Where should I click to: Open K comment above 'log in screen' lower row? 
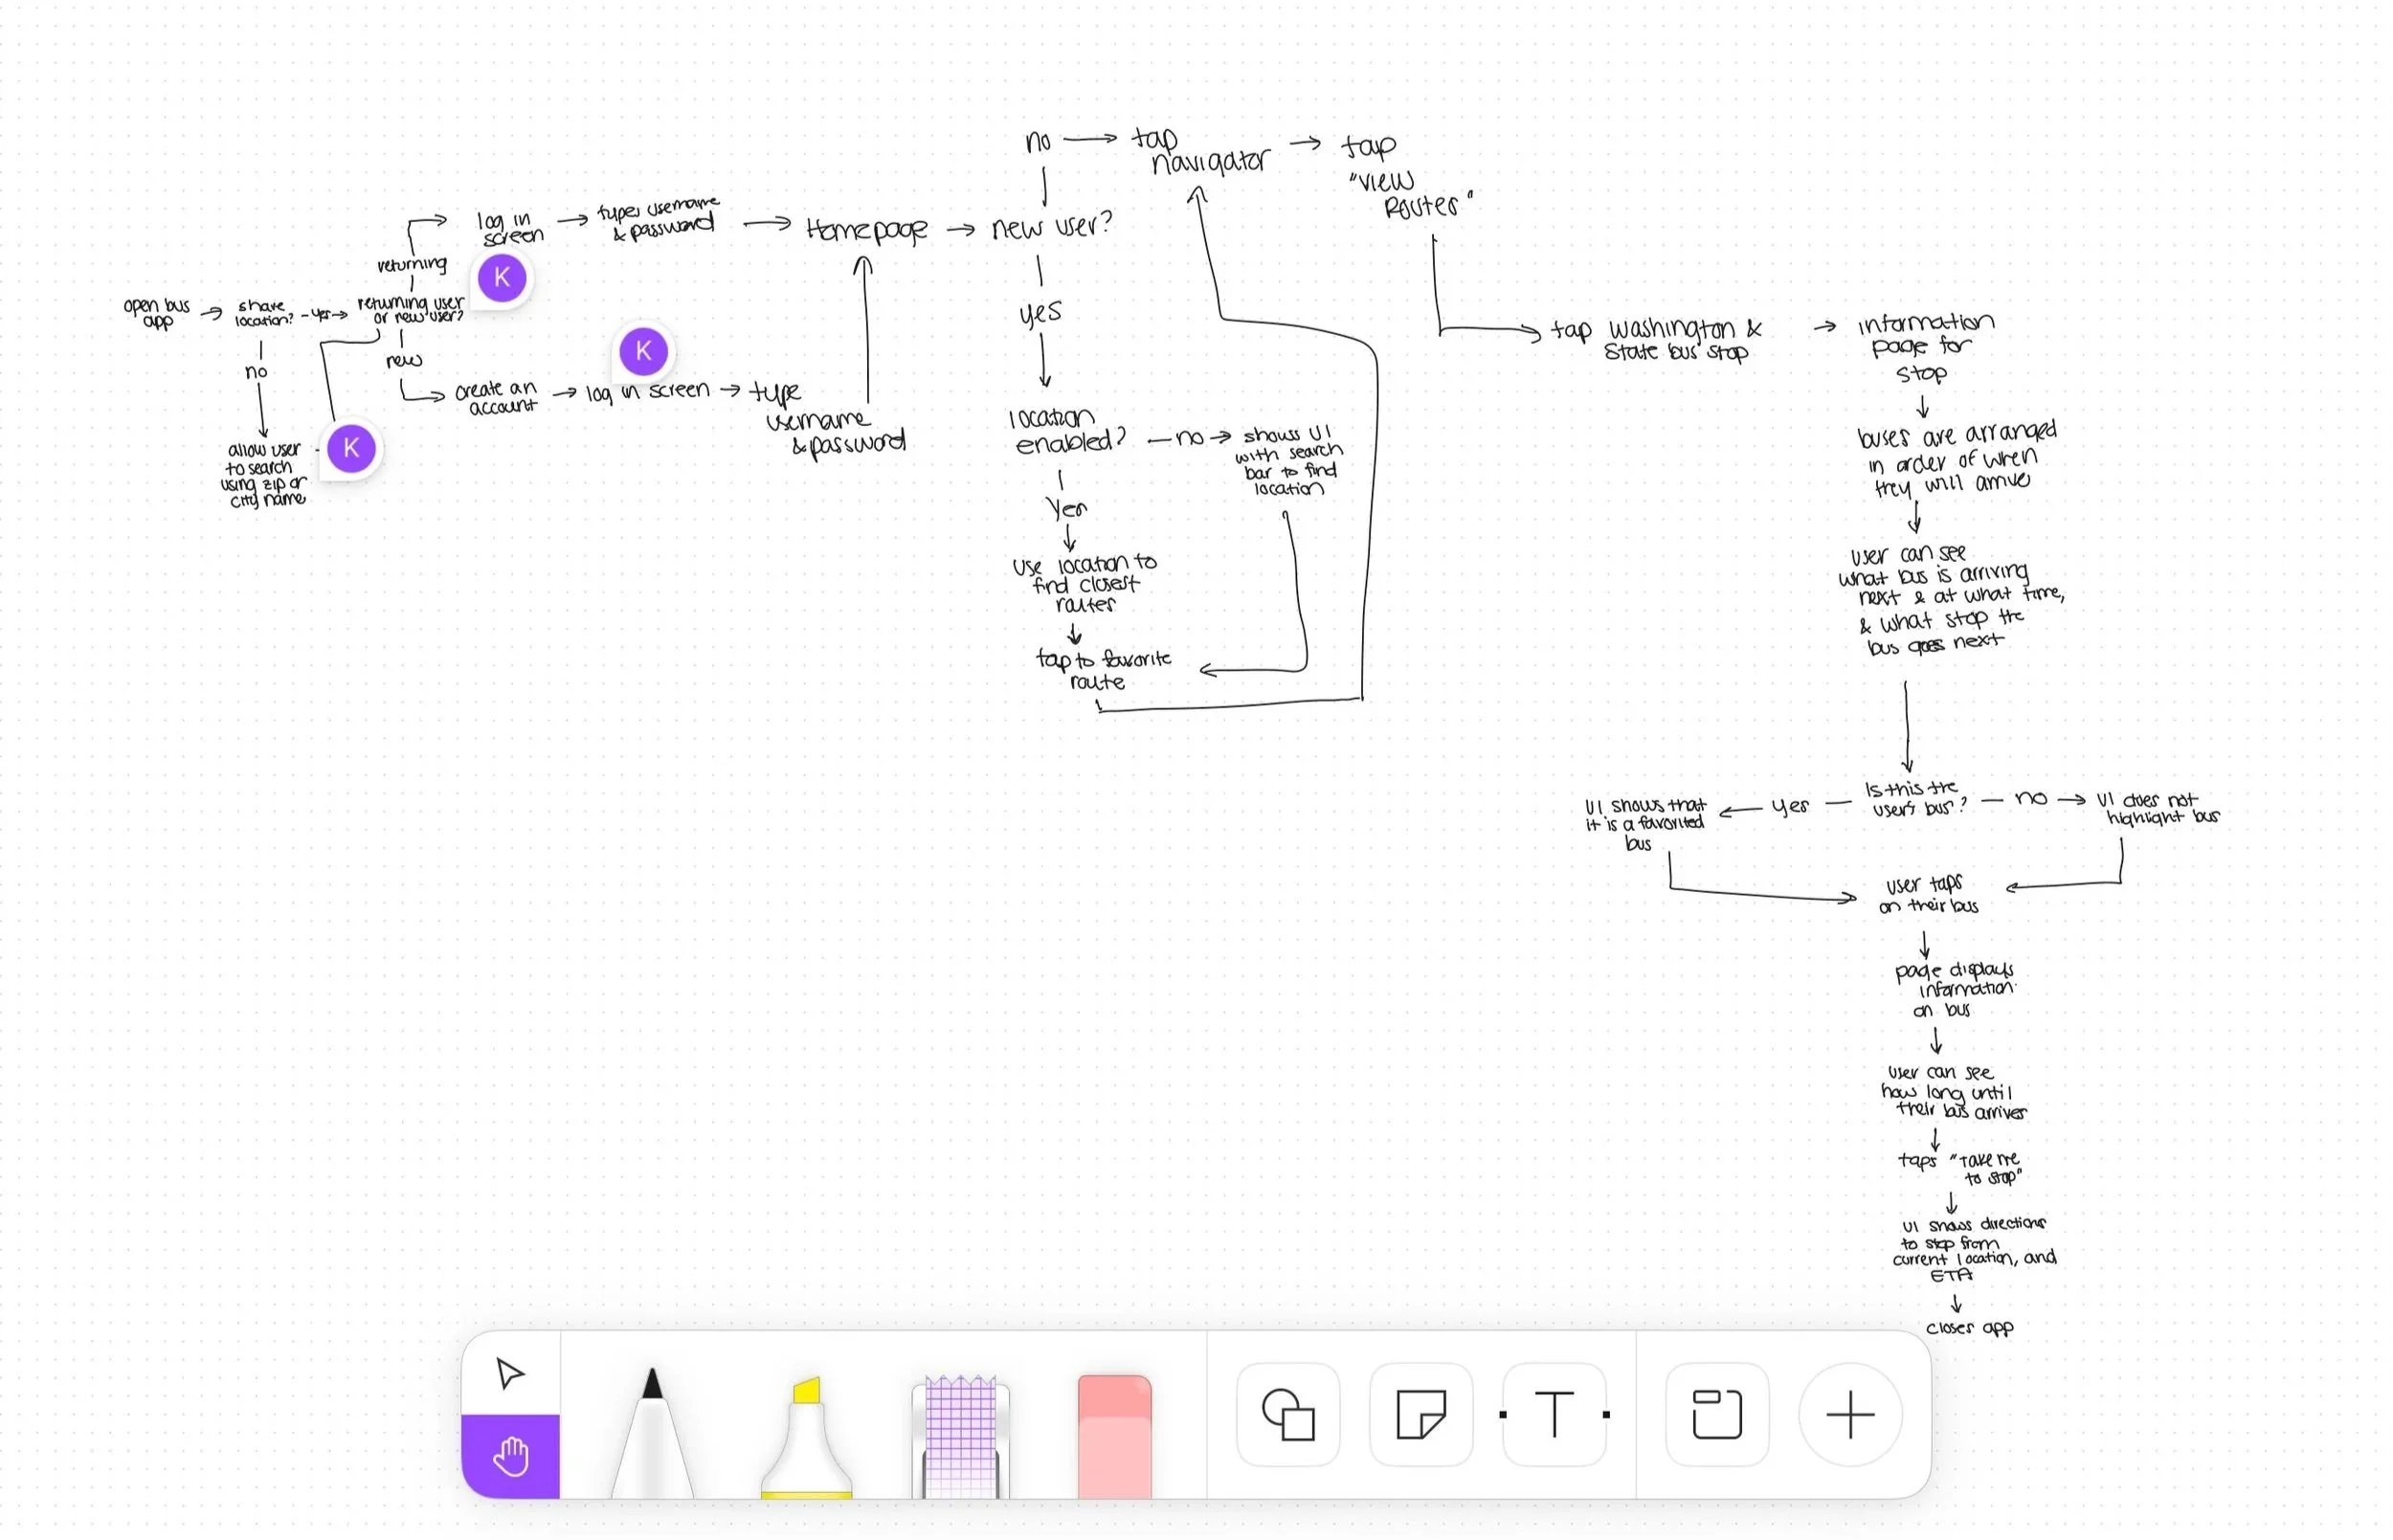click(643, 351)
